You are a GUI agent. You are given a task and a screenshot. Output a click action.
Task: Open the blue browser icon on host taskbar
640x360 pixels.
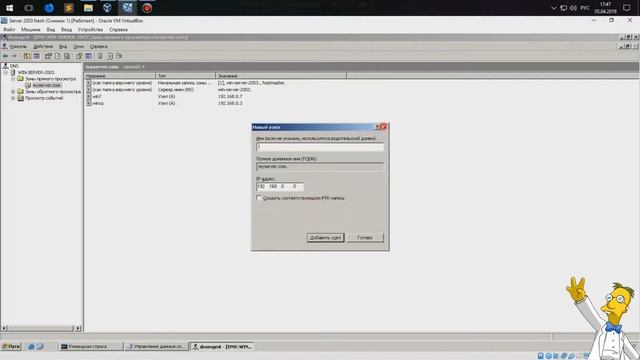[x=49, y=8]
